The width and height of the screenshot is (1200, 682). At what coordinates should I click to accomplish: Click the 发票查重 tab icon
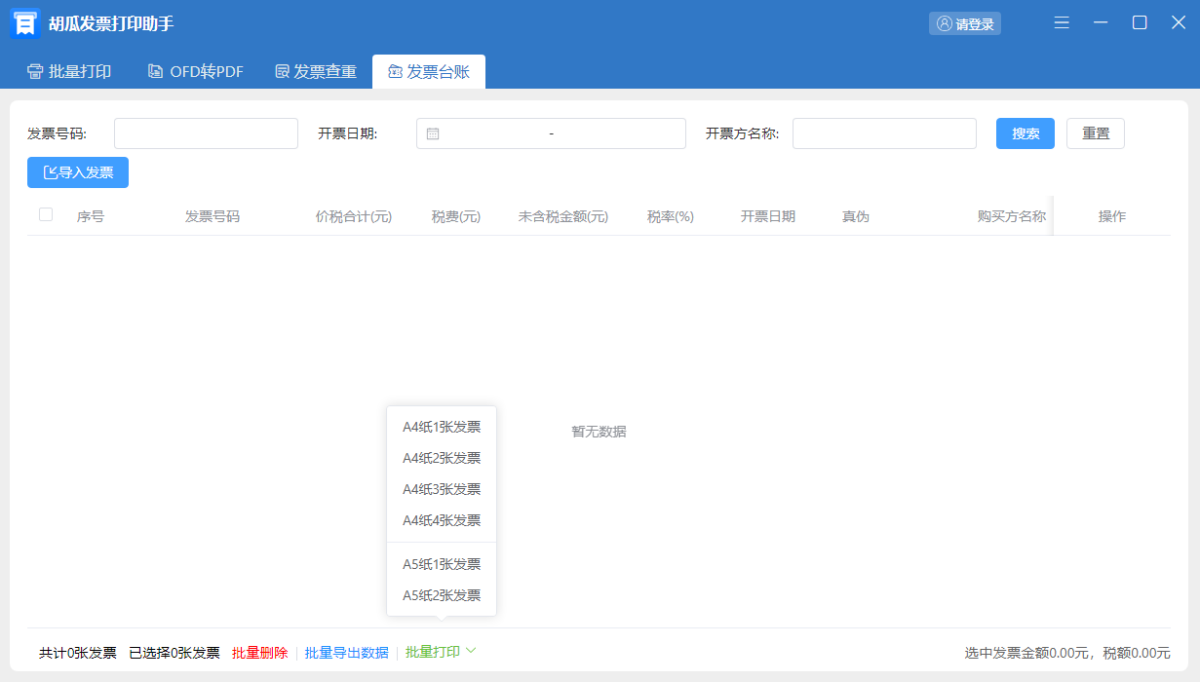pos(282,71)
